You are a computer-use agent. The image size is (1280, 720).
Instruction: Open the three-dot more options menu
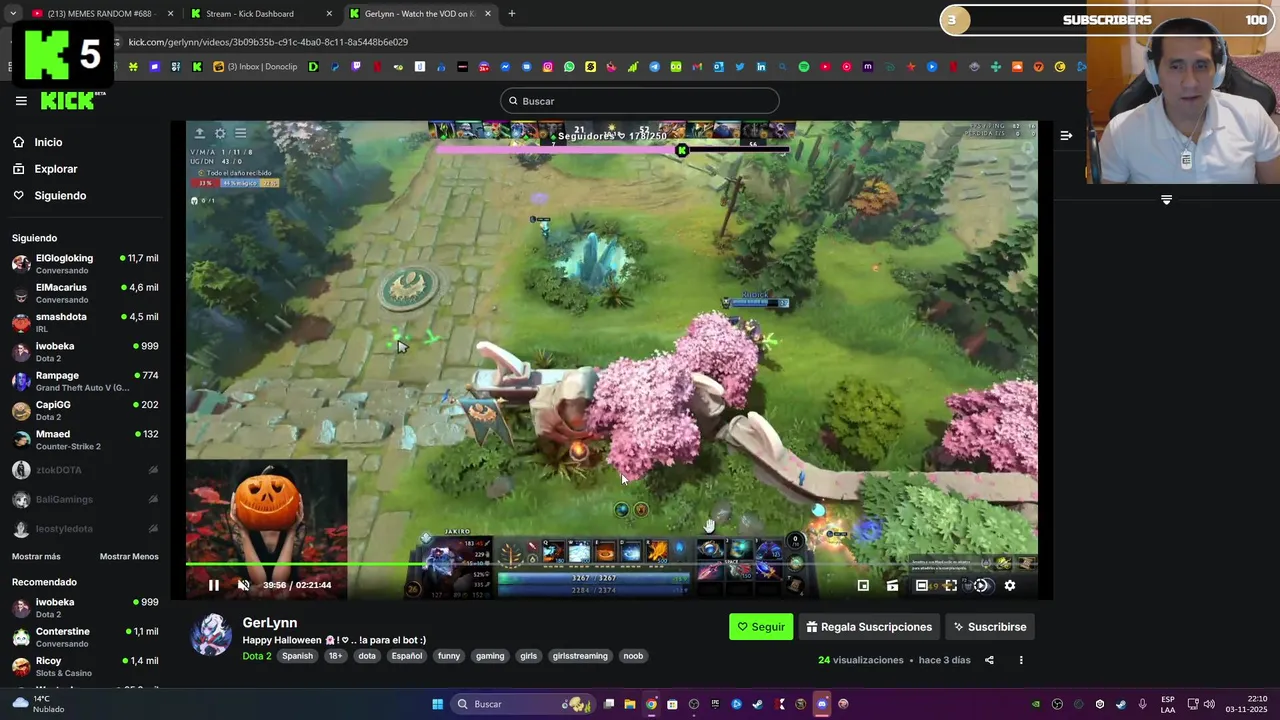[x=1021, y=660]
